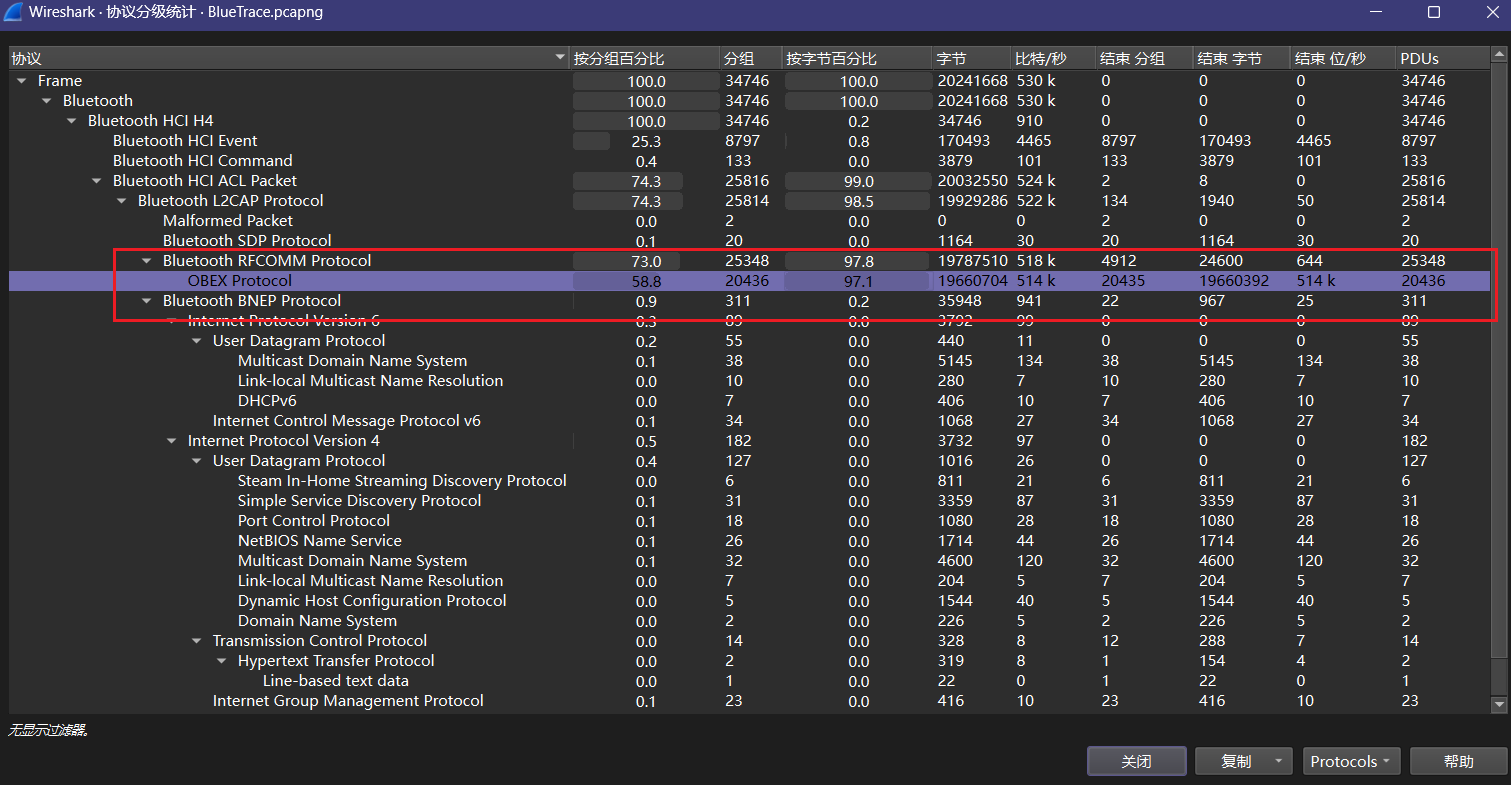Collapse the Internet Protocol Version 4 node
Screen dimensions: 1511x785
click(x=172, y=441)
